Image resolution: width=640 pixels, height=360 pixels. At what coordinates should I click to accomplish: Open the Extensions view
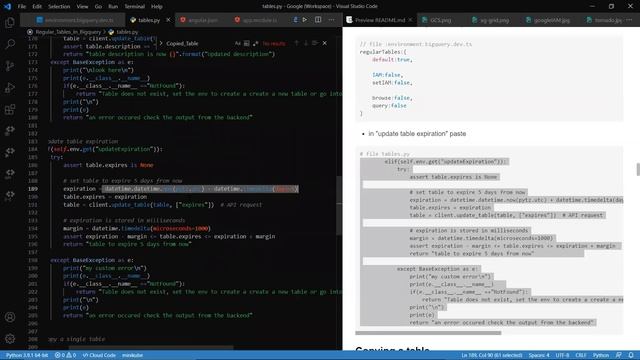tap(10, 109)
